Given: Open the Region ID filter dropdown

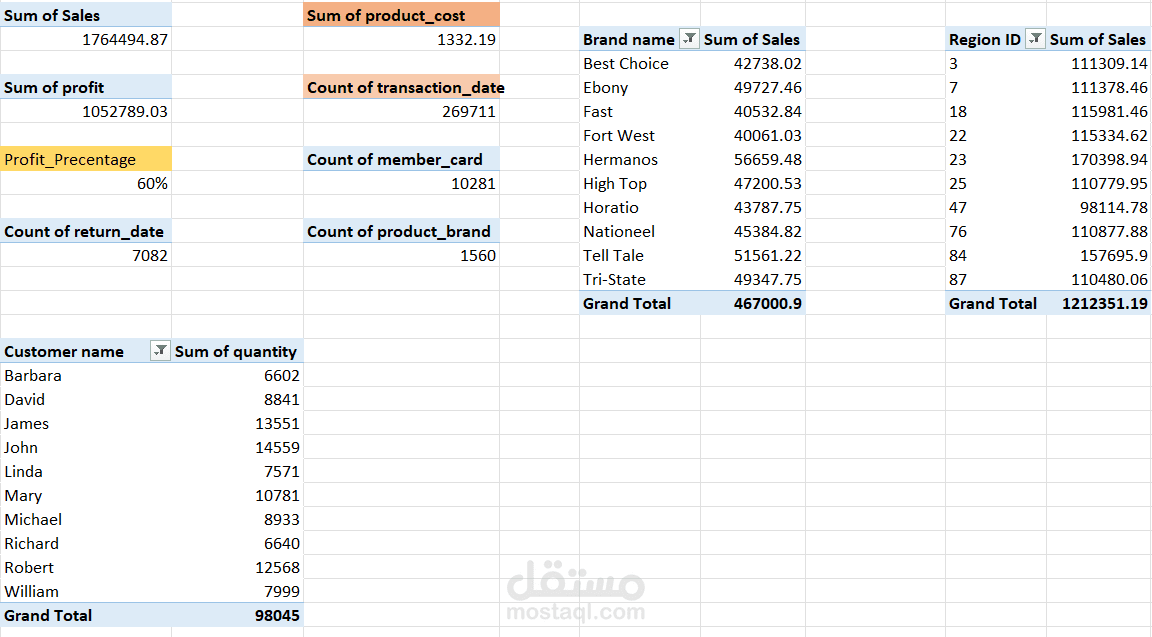Looking at the screenshot, I should click(x=1035, y=39).
